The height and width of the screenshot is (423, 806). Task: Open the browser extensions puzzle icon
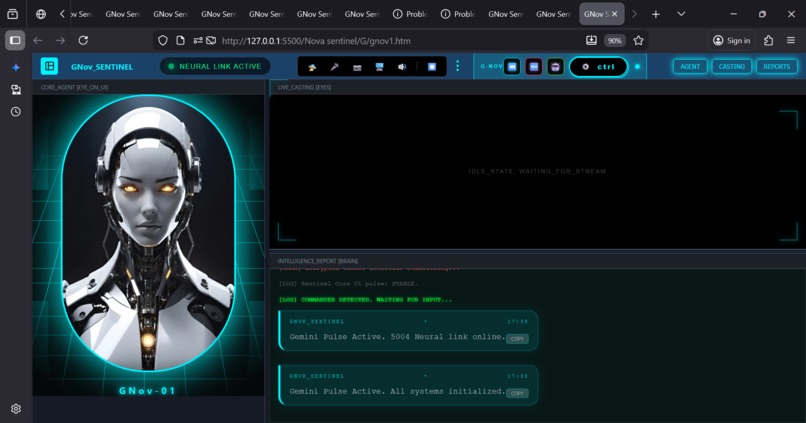tap(768, 41)
